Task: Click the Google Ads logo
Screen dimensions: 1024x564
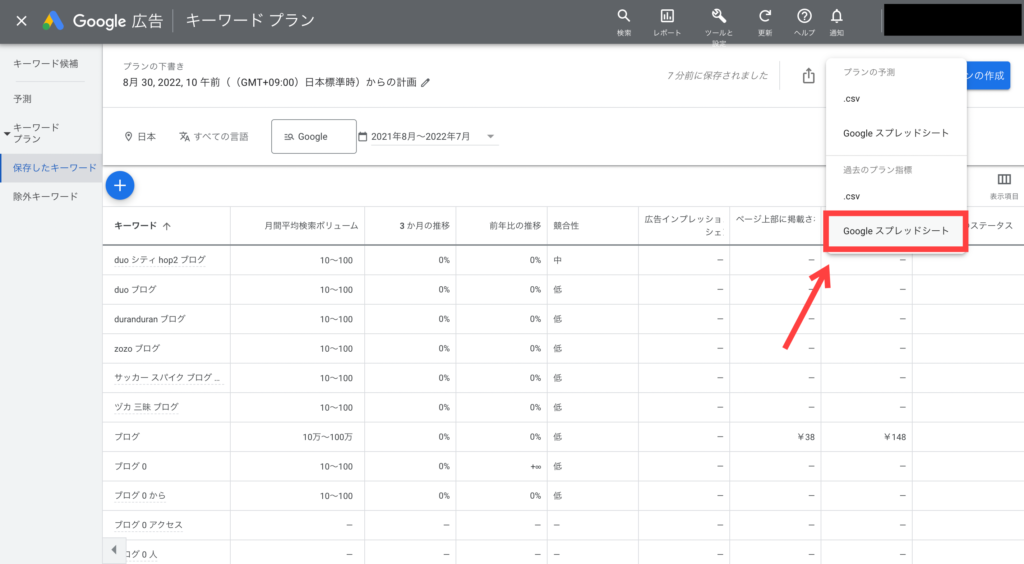Action: point(53,21)
